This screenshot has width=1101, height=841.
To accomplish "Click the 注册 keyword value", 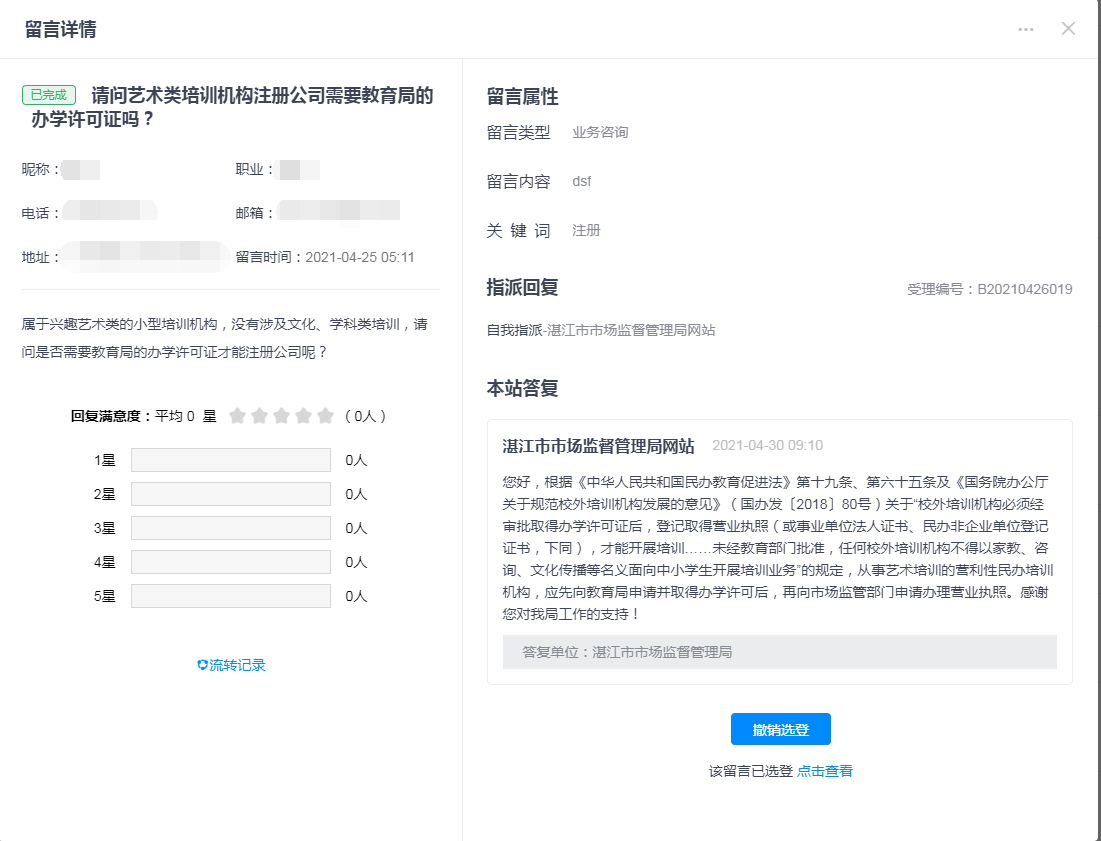I will (x=586, y=230).
